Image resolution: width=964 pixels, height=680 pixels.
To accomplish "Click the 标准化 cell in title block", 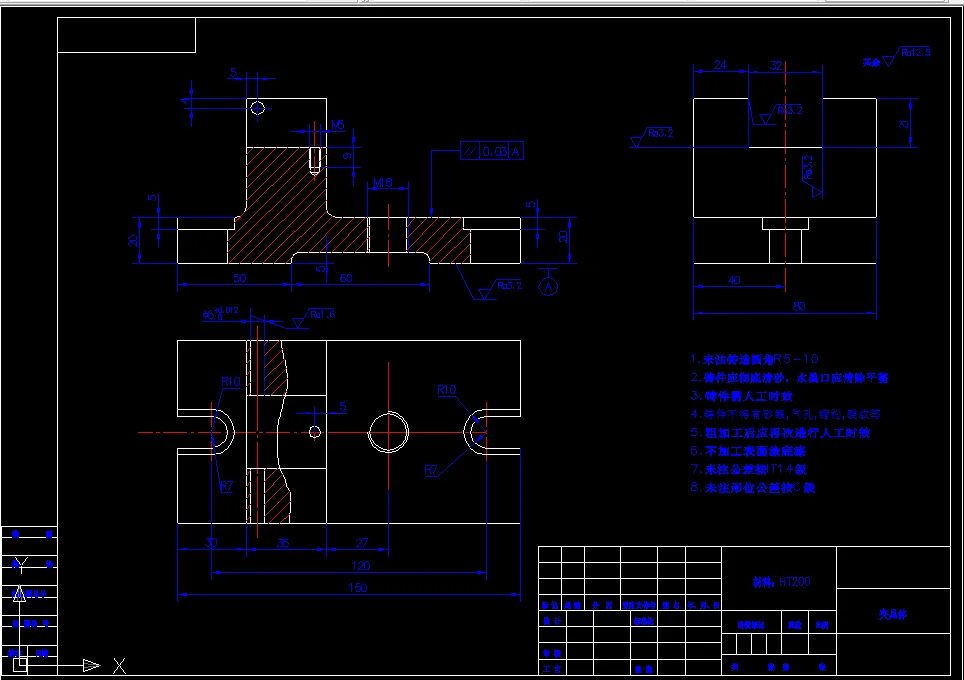I will [643, 621].
